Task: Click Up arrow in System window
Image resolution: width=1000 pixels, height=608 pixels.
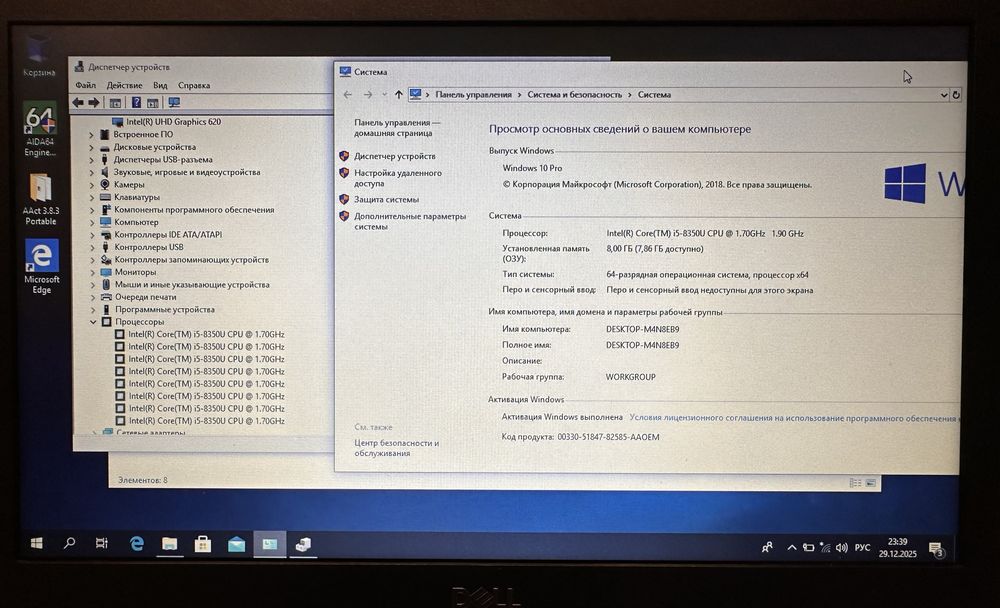Action: point(399,94)
